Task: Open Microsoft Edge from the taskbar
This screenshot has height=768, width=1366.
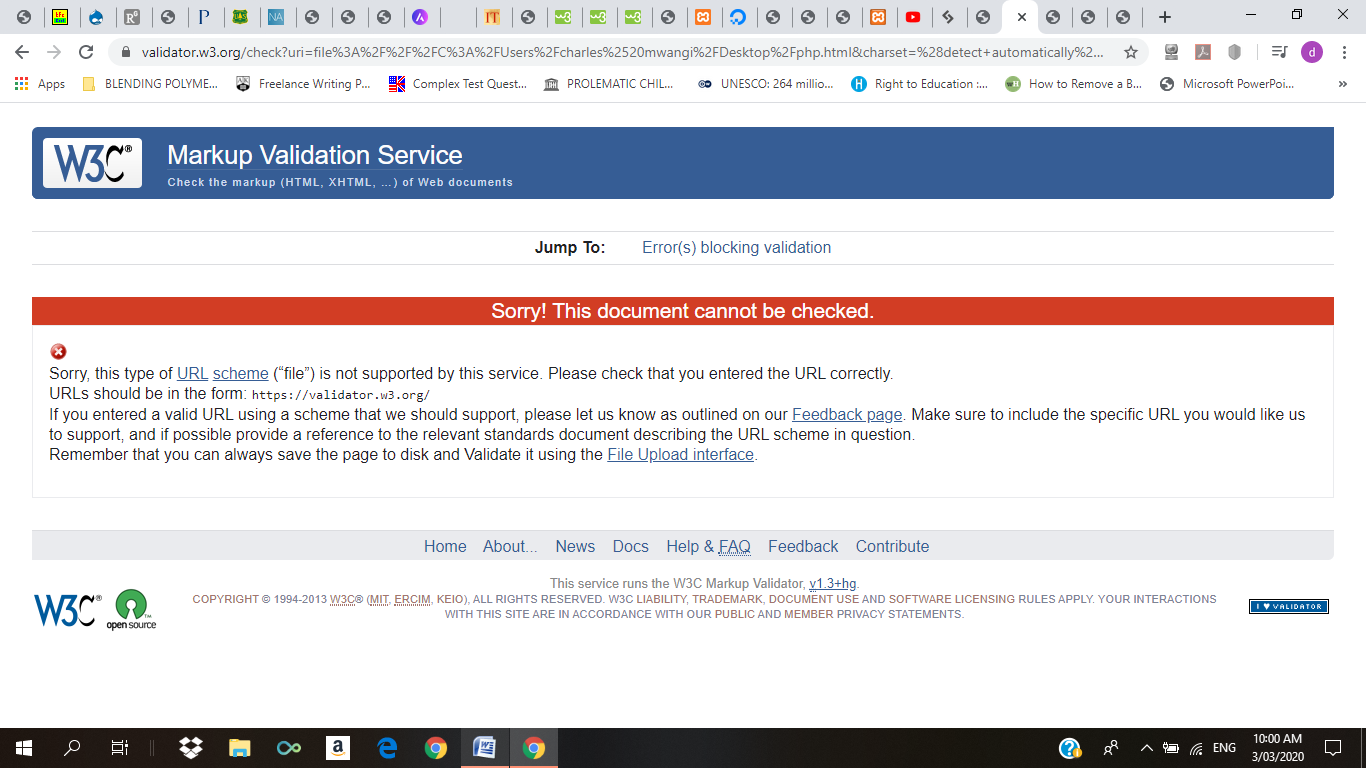Action: click(x=387, y=747)
